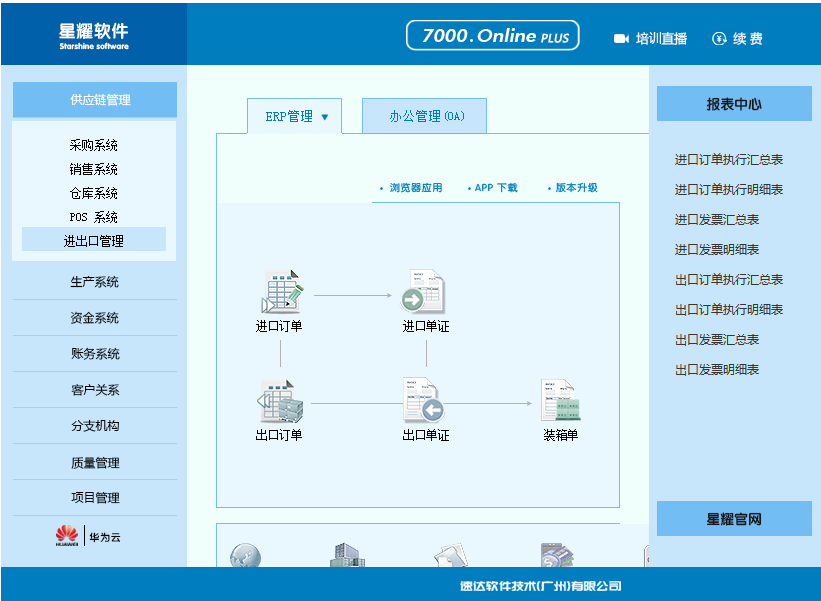Click the building icon in the bottom panel
This screenshot has height=601, width=821.
tap(347, 555)
